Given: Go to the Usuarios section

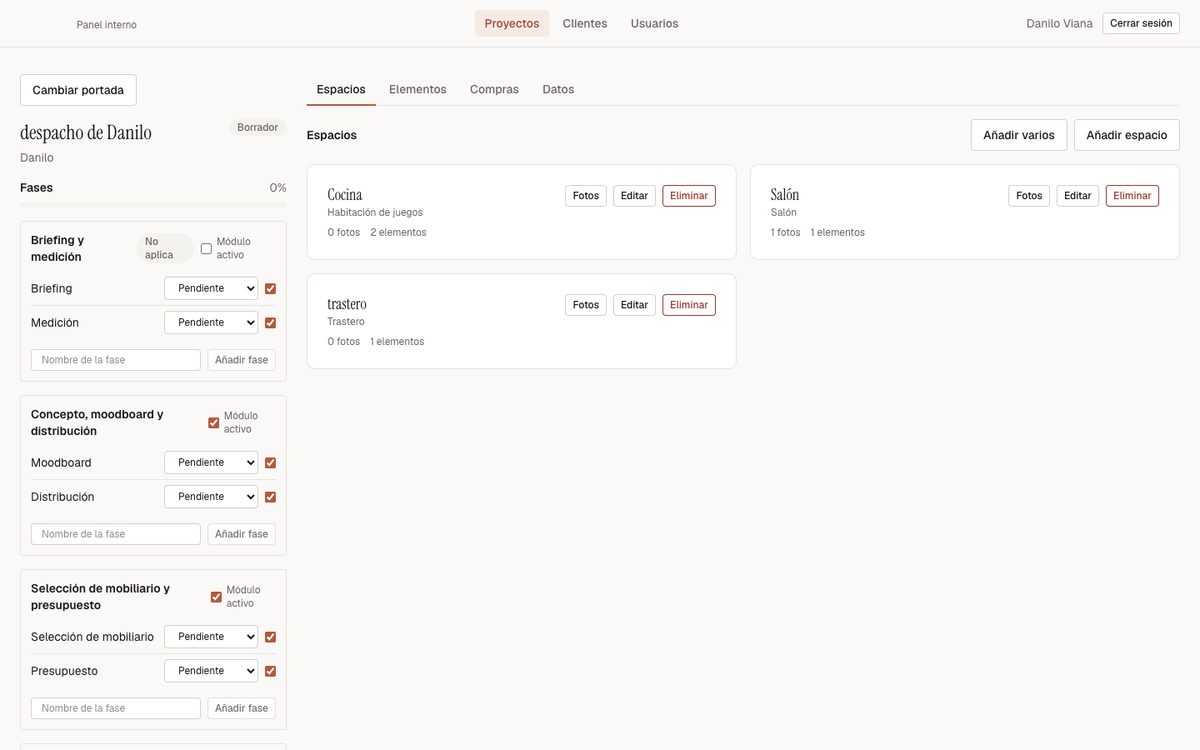Looking at the screenshot, I should click(654, 23).
